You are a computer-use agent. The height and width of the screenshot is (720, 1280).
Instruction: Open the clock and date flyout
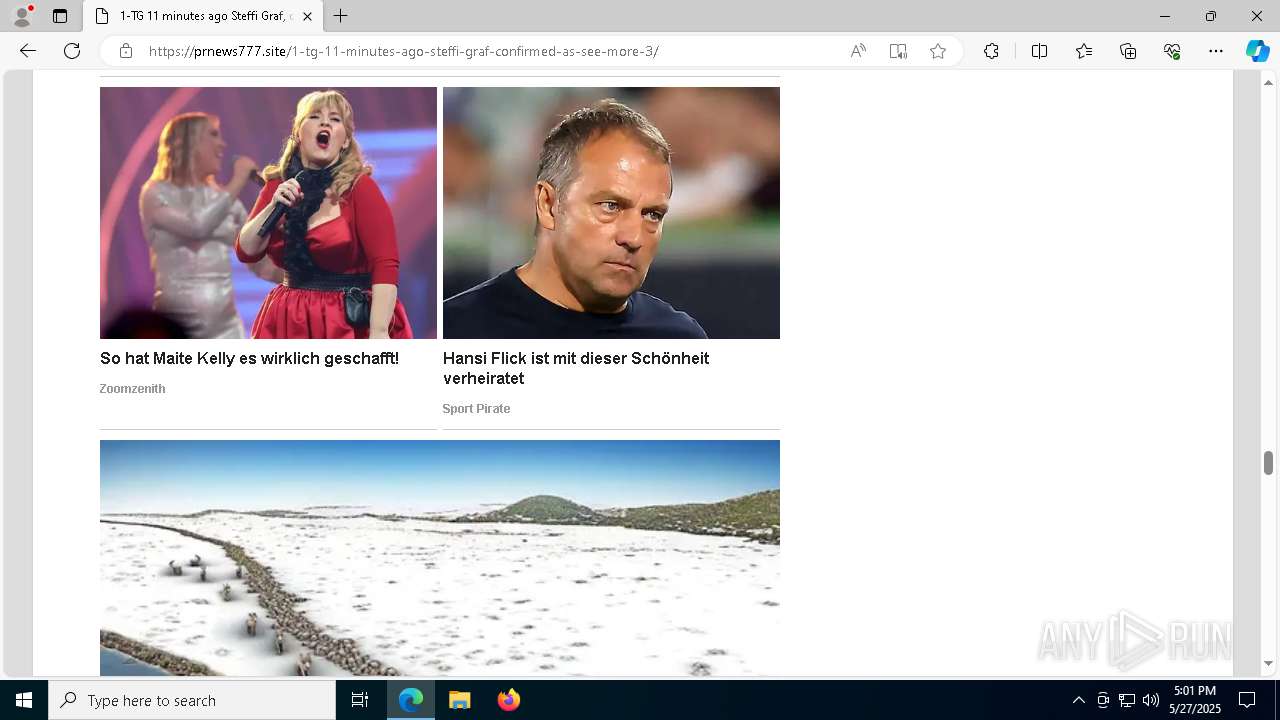click(x=1195, y=700)
